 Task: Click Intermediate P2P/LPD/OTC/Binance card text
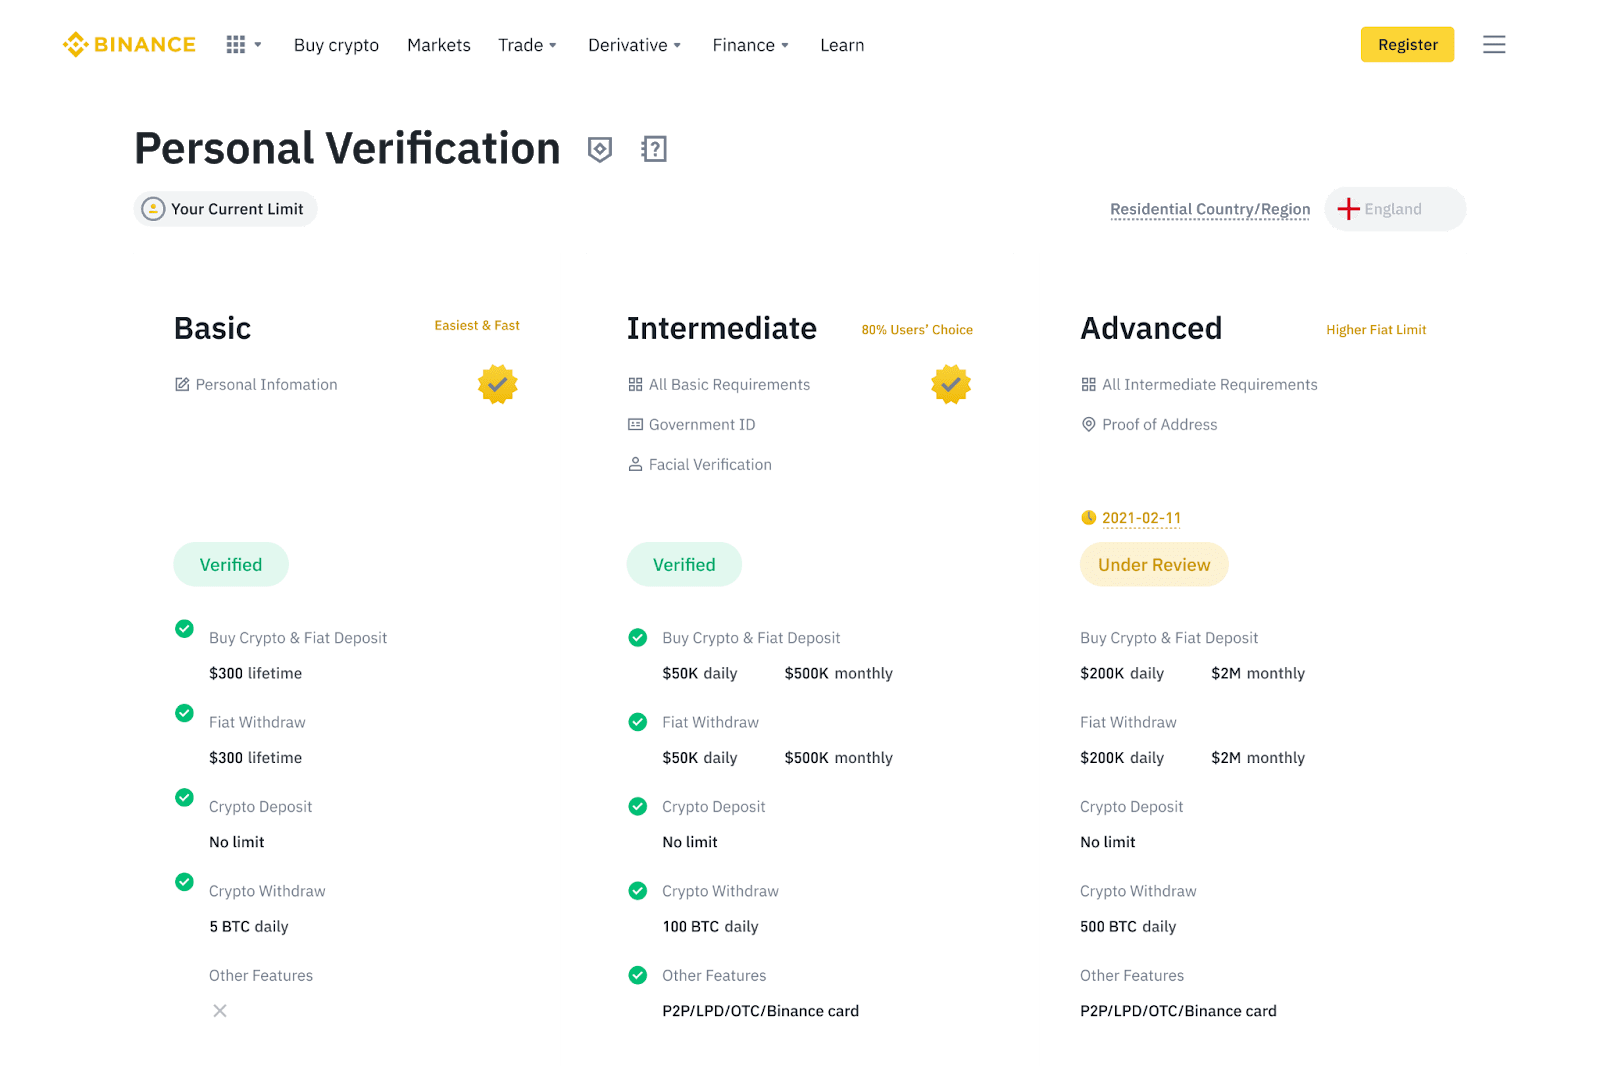760,1011
